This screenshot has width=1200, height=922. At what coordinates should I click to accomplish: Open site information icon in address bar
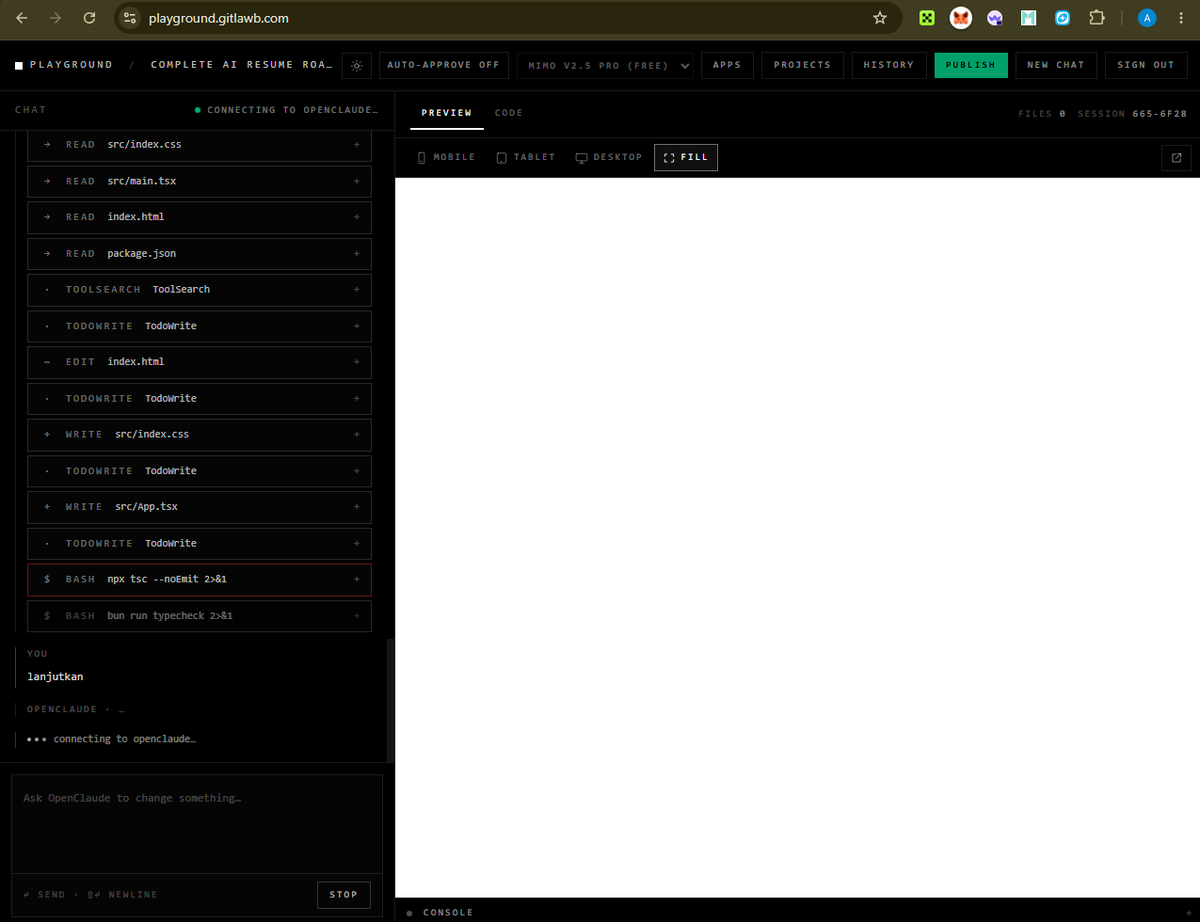click(129, 18)
